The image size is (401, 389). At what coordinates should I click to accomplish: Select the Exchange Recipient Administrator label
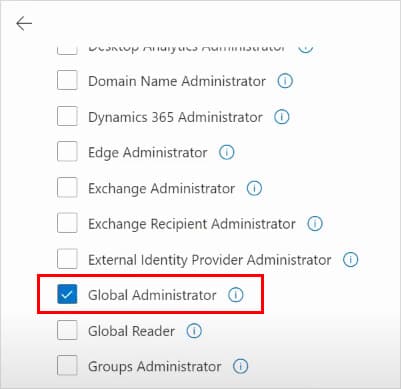pyautogui.click(x=192, y=224)
